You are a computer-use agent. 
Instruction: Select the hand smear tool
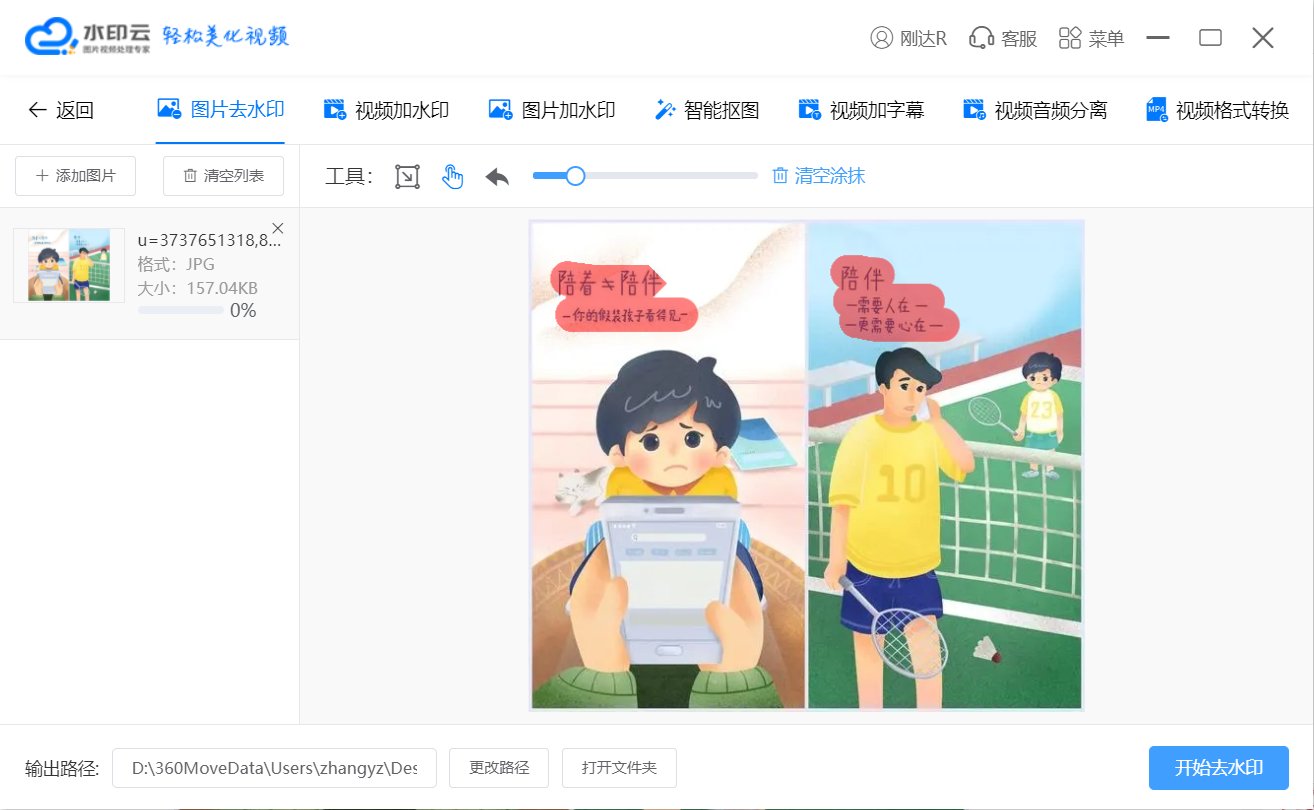click(x=453, y=177)
